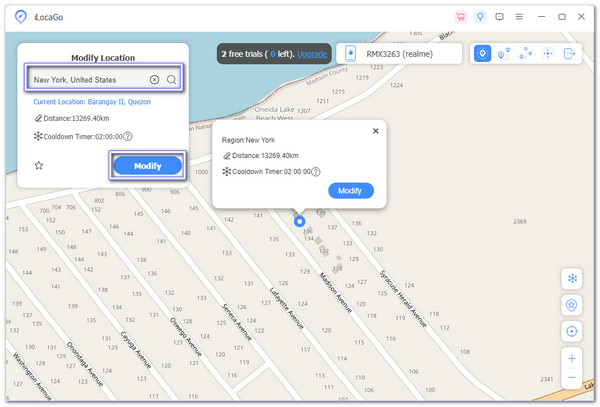Click the Onondaga Avenue street label

click(x=85, y=364)
